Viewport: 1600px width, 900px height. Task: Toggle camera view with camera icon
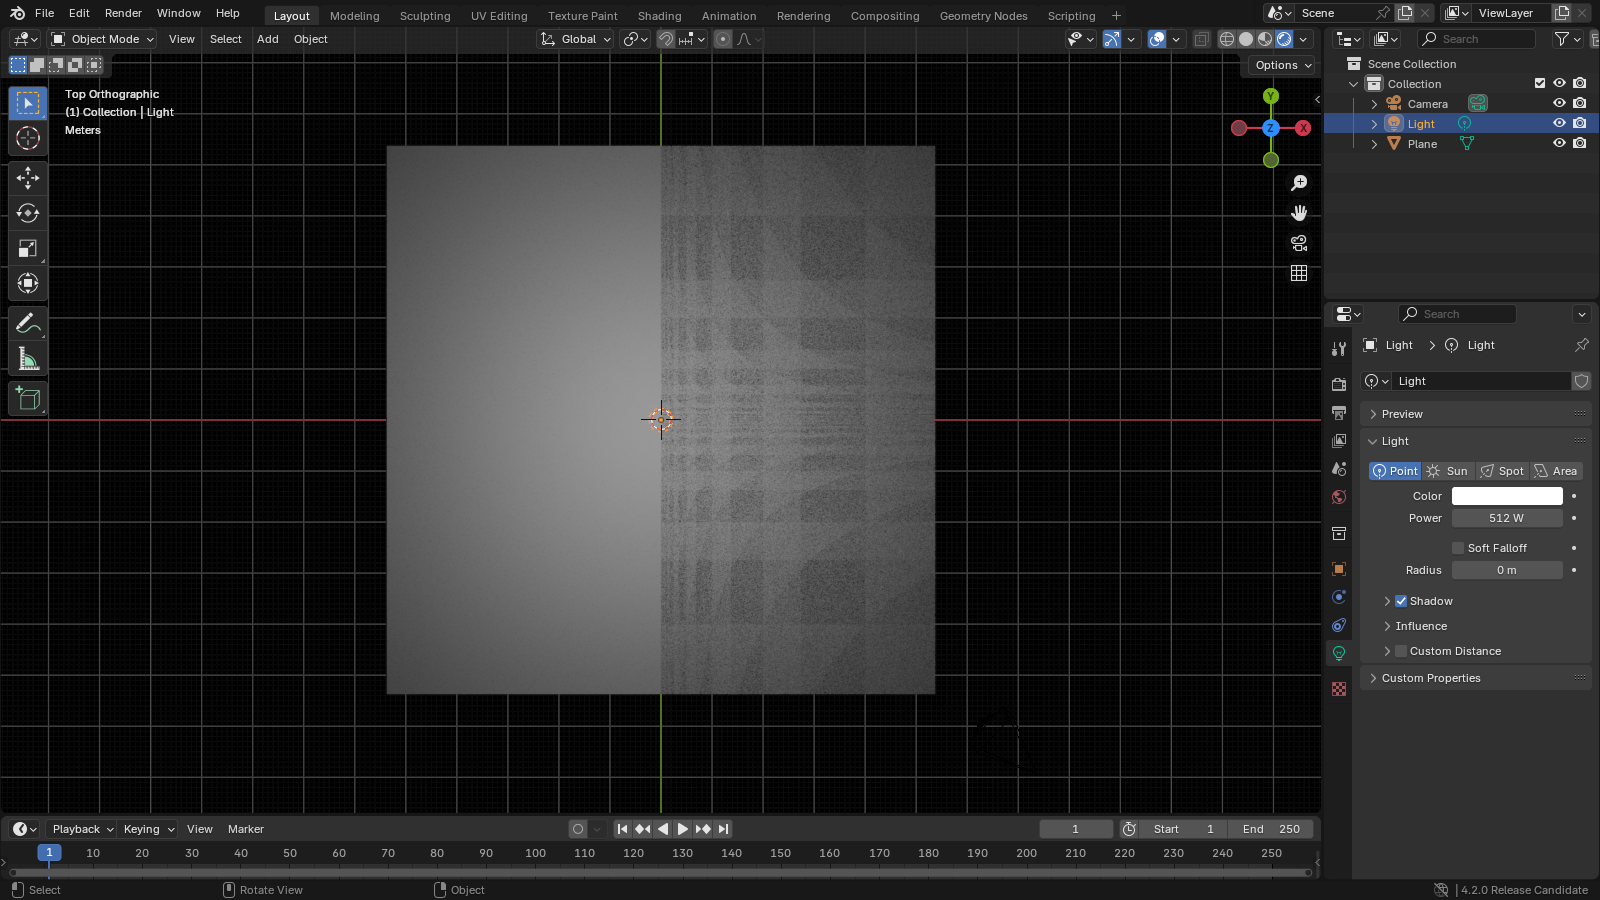[1299, 243]
